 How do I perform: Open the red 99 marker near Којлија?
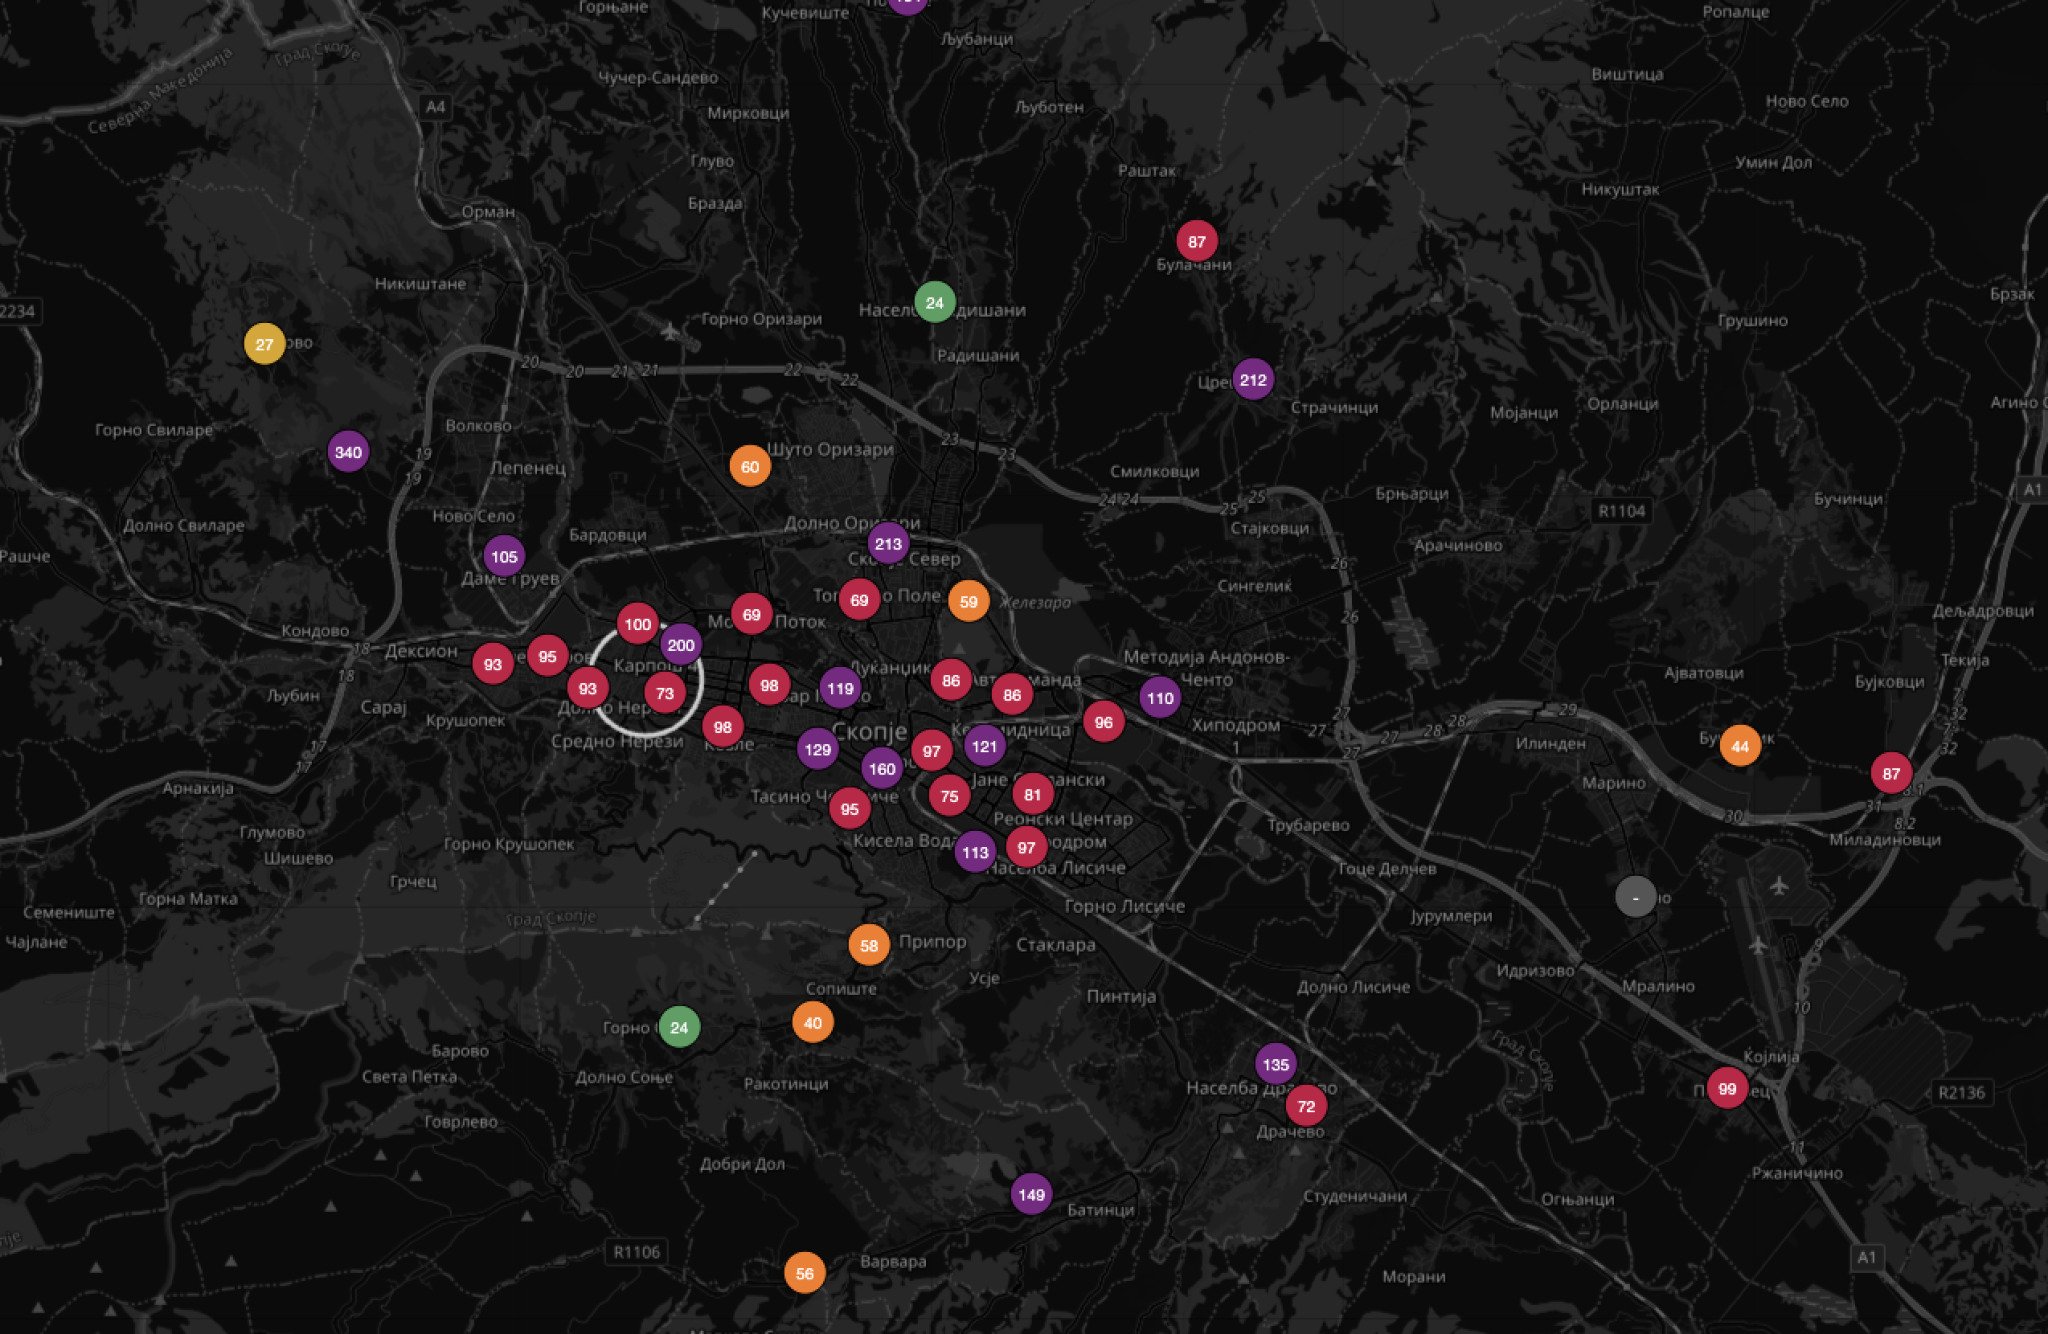tap(1727, 1088)
